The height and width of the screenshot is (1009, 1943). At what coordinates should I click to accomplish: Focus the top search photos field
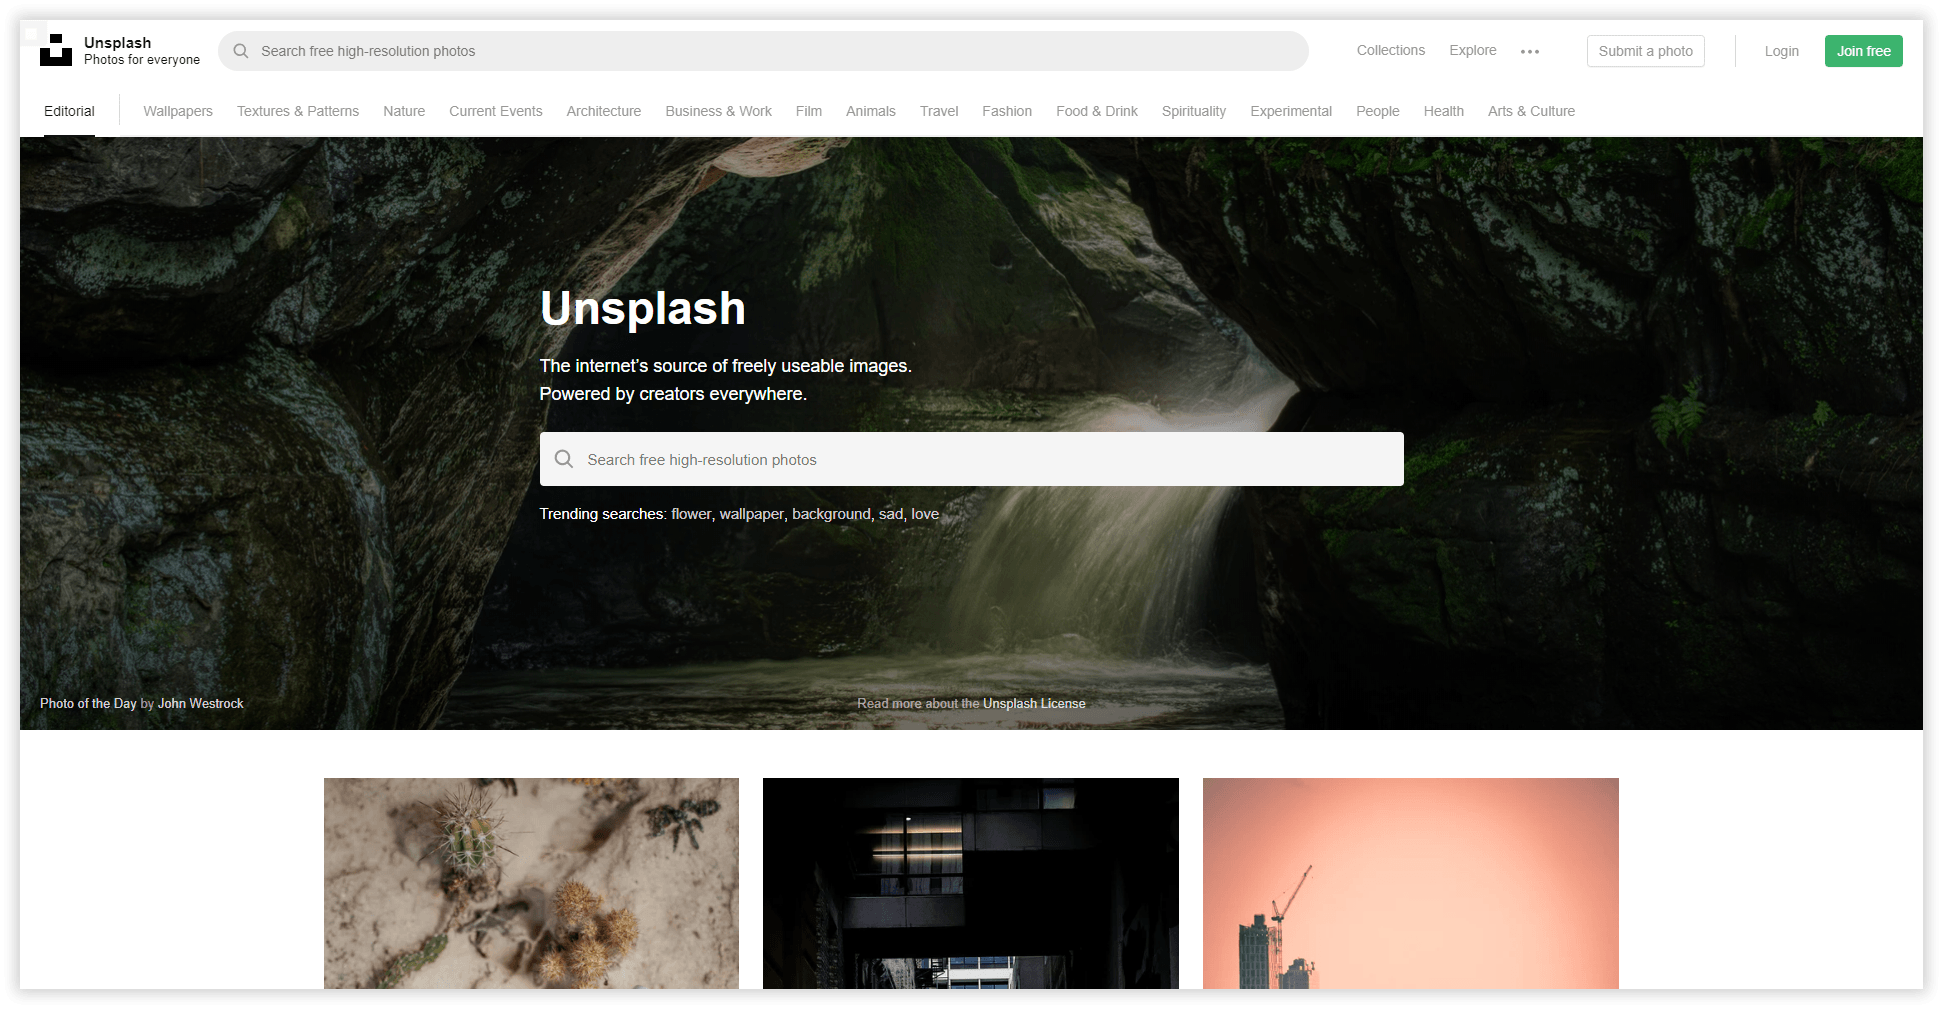[x=763, y=51]
